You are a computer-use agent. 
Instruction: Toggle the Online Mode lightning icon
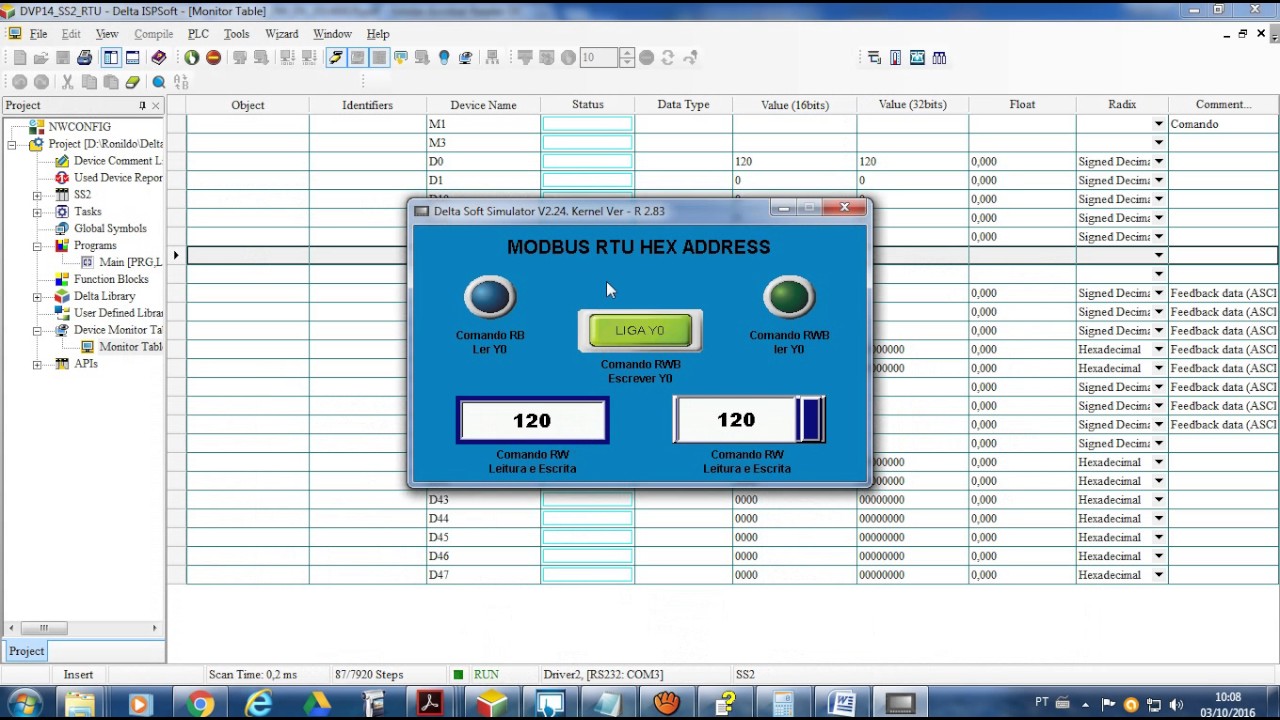(336, 58)
